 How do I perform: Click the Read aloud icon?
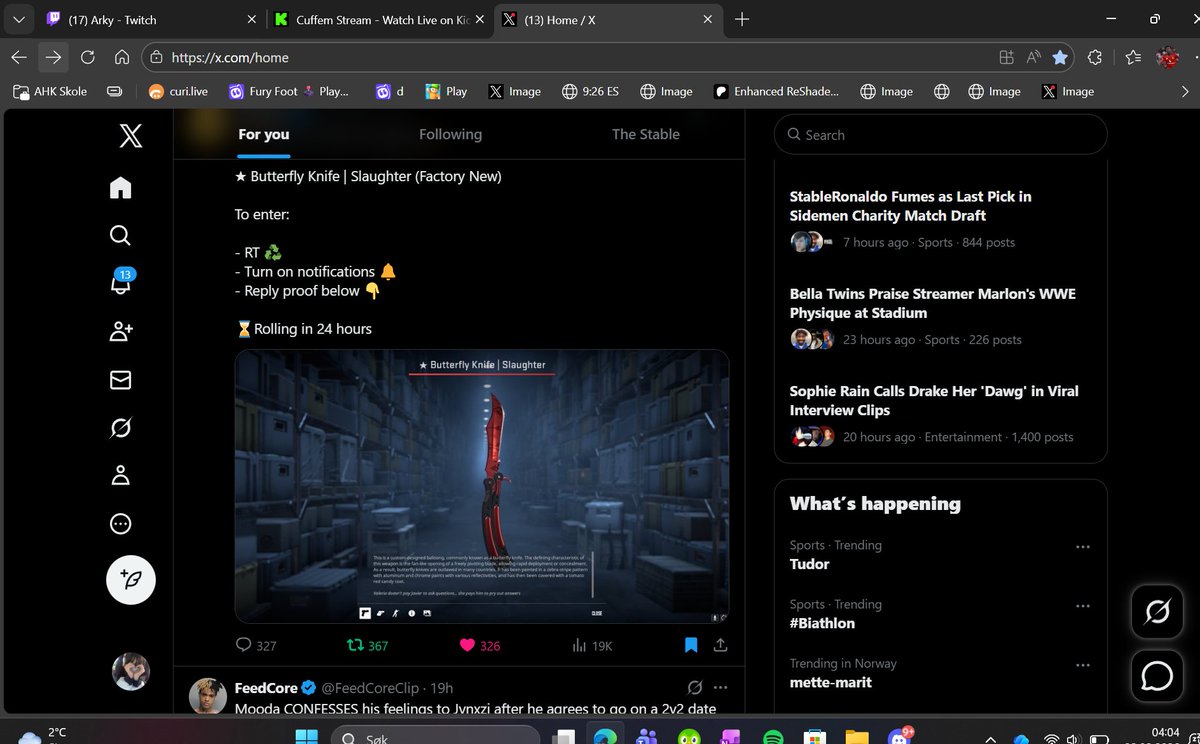tap(1033, 57)
